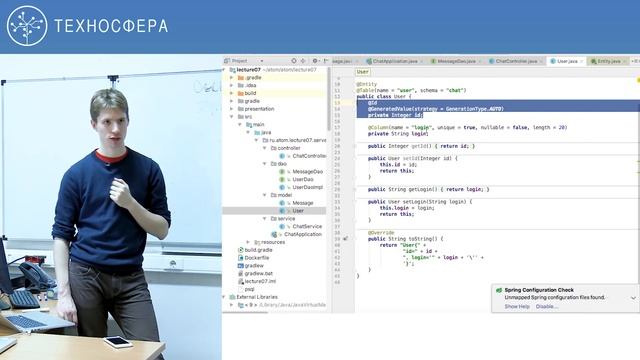
Task: Click the build.gradle file icon
Action: click(240, 250)
